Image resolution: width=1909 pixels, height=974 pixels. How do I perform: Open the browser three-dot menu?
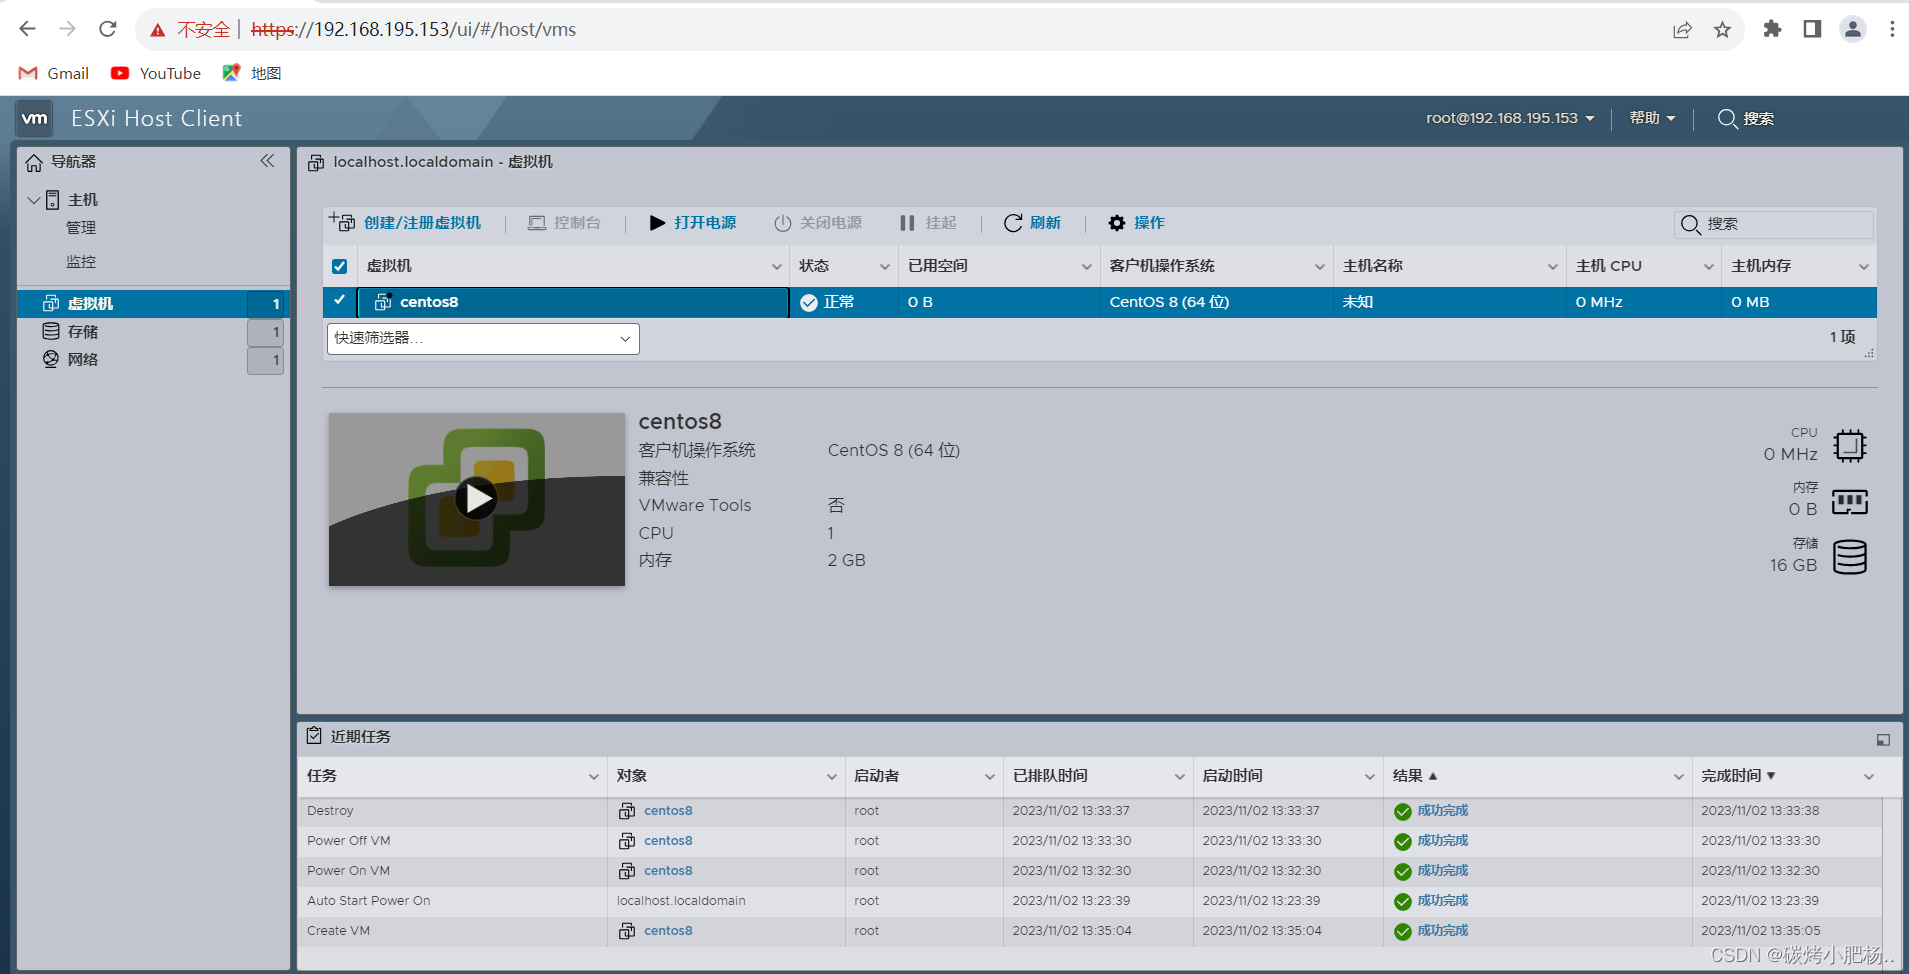pos(1892,29)
